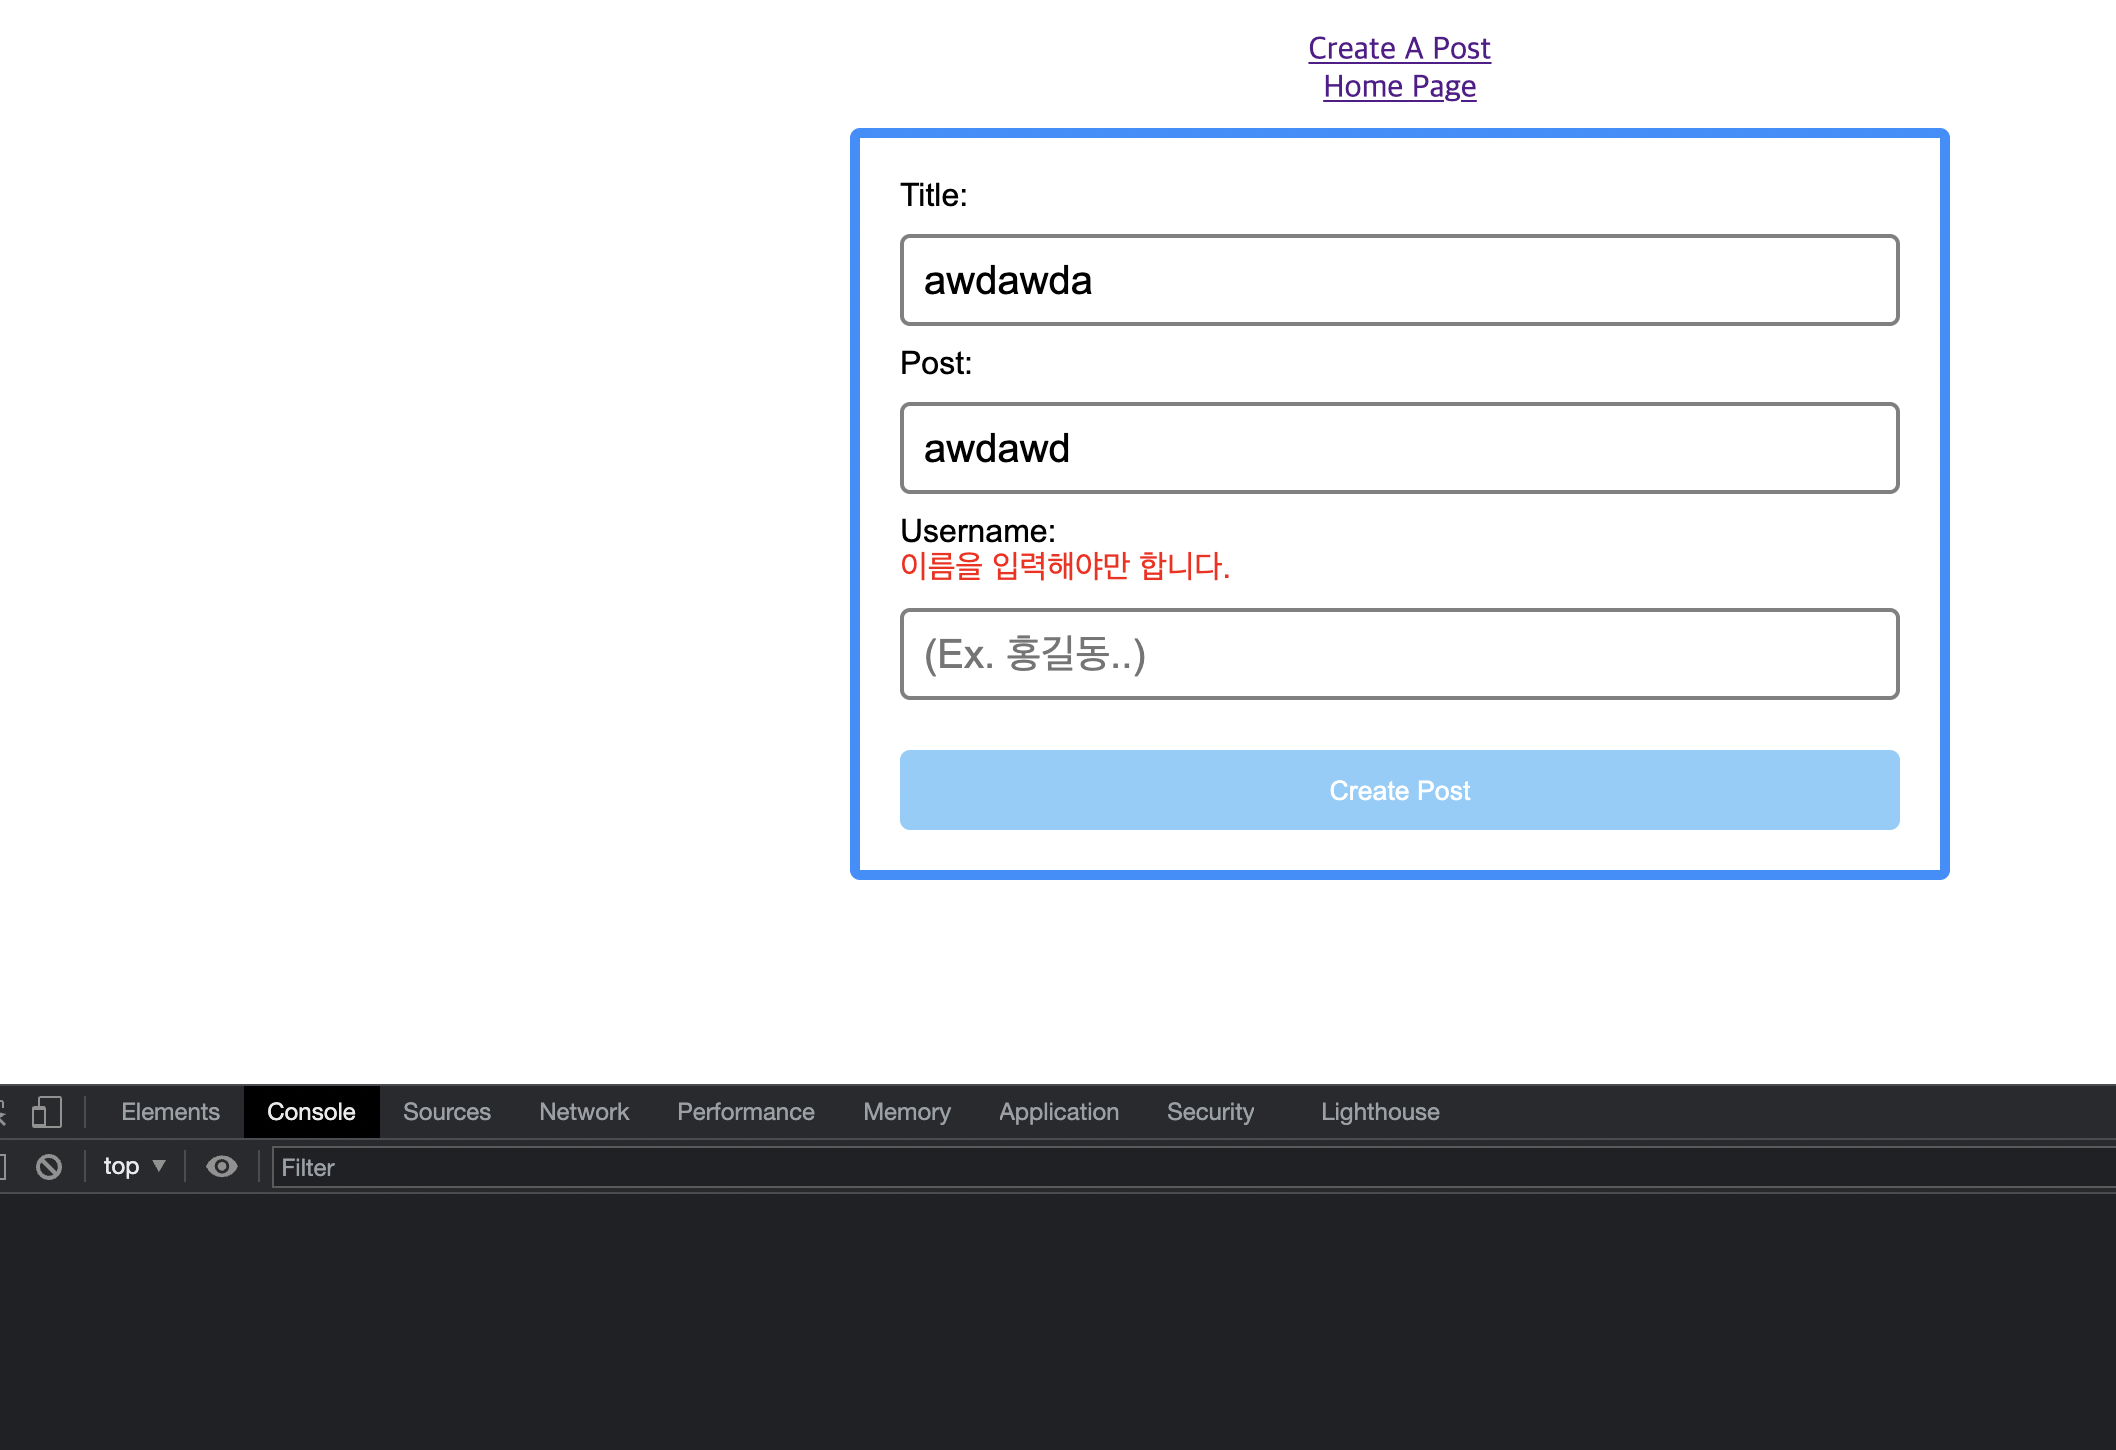2116x1450 pixels.
Task: Focus the Title input field
Action: [x=1399, y=280]
